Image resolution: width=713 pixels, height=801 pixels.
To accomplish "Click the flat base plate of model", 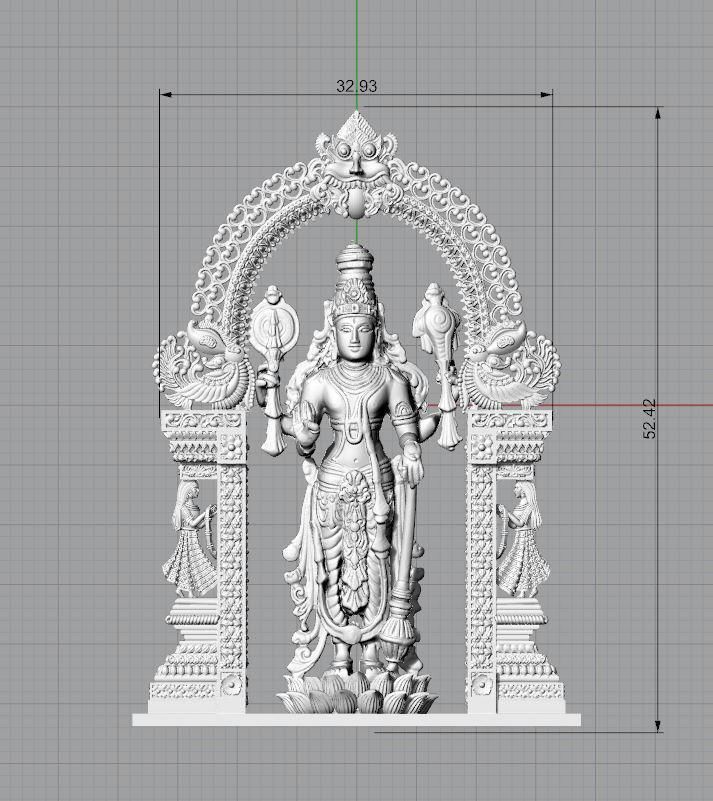I will pos(356,720).
